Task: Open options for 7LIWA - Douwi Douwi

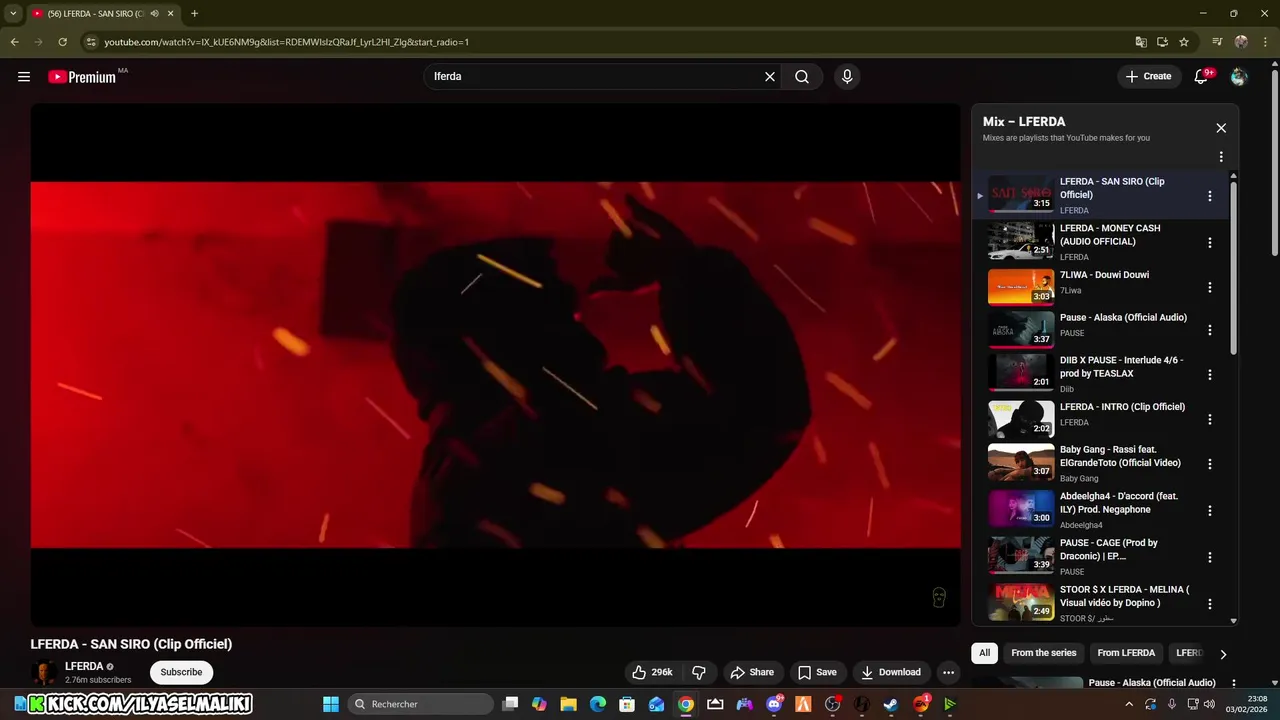Action: coord(1210,287)
